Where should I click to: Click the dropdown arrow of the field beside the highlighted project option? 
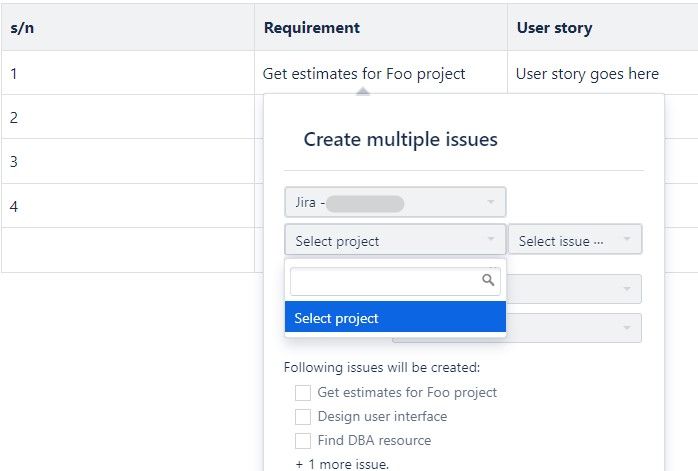[x=627, y=328]
